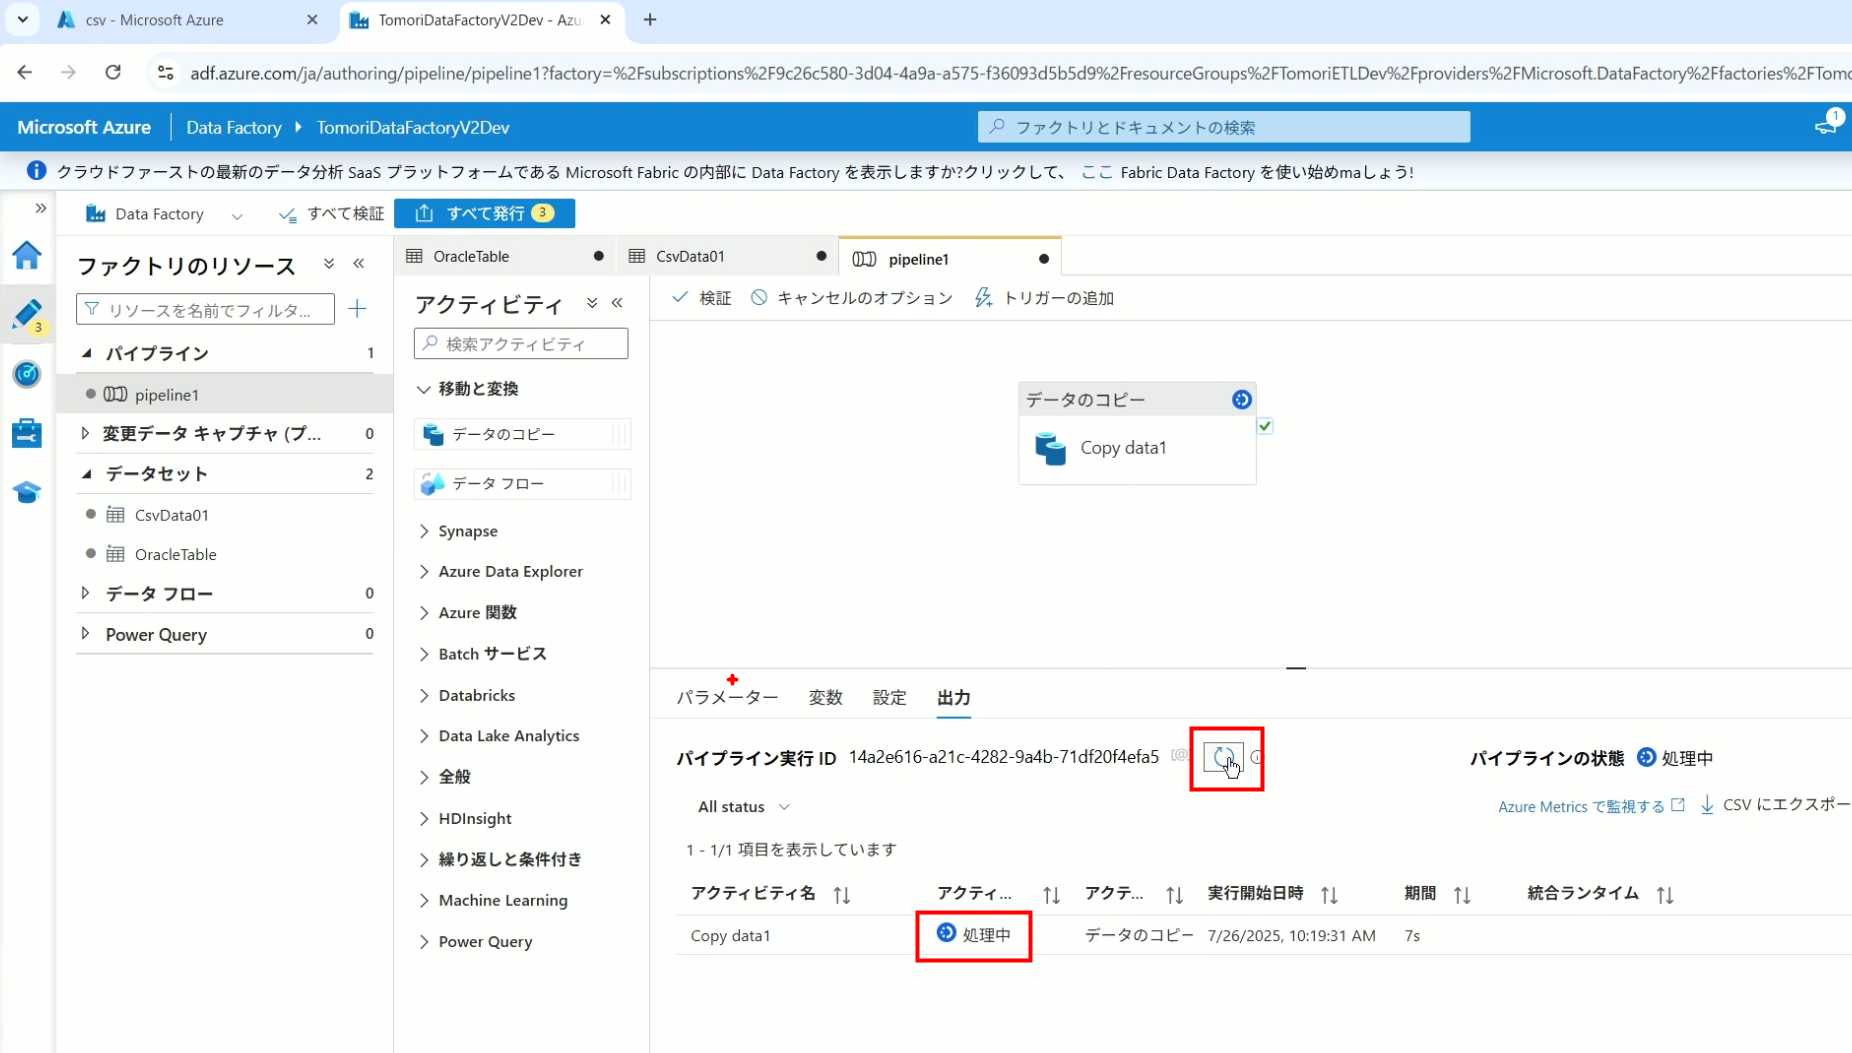This screenshot has width=1852, height=1053.
Task: Open the Monitor in Azure Metrics link
Action: click(1589, 807)
